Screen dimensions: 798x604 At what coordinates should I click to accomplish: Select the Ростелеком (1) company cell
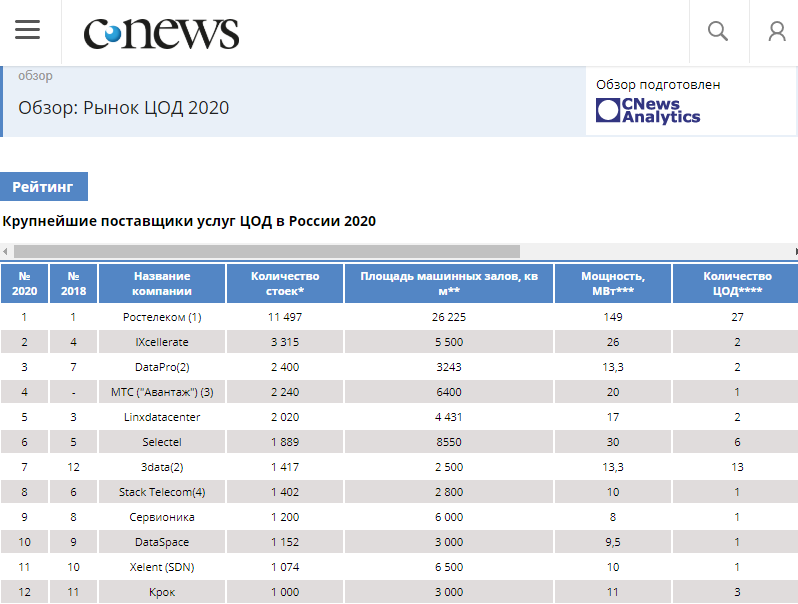(161, 317)
